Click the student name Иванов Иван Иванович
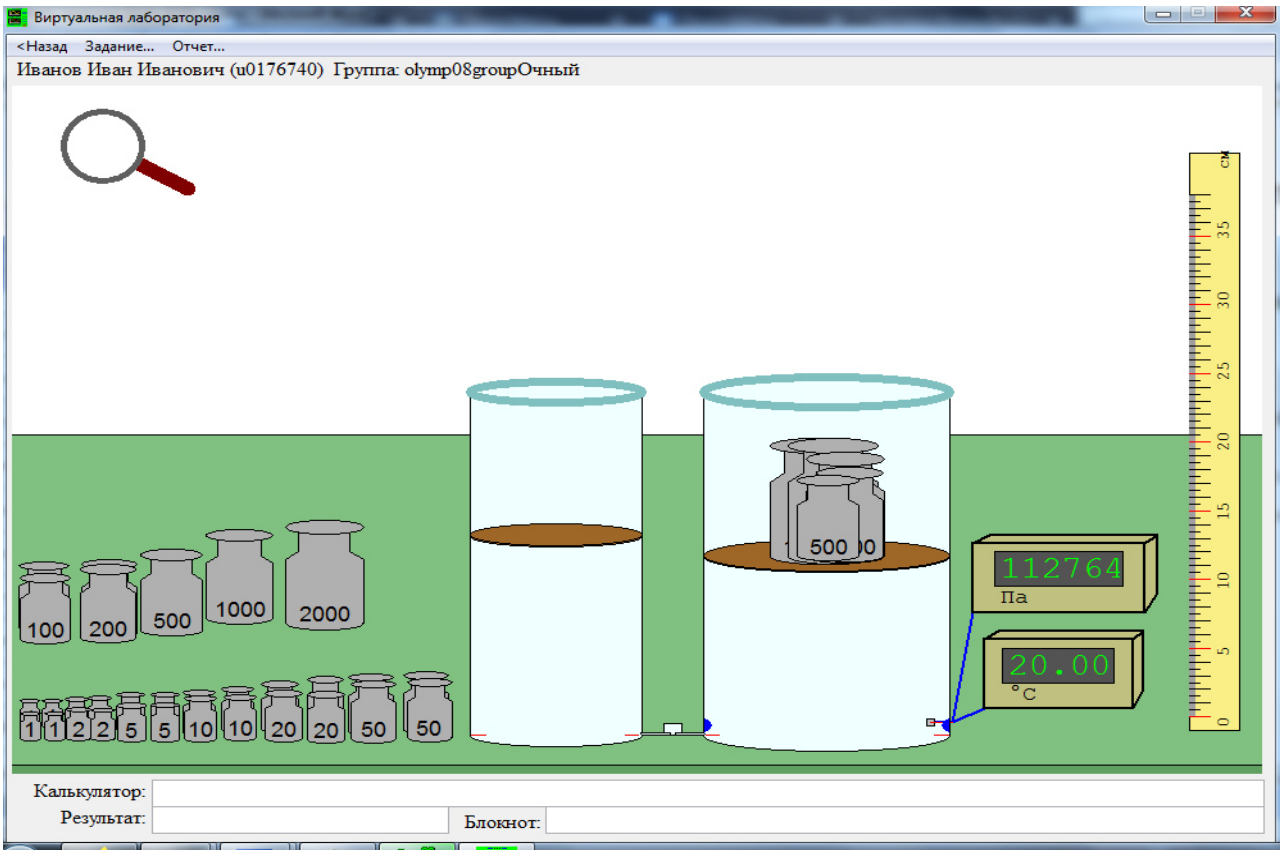 [121, 70]
